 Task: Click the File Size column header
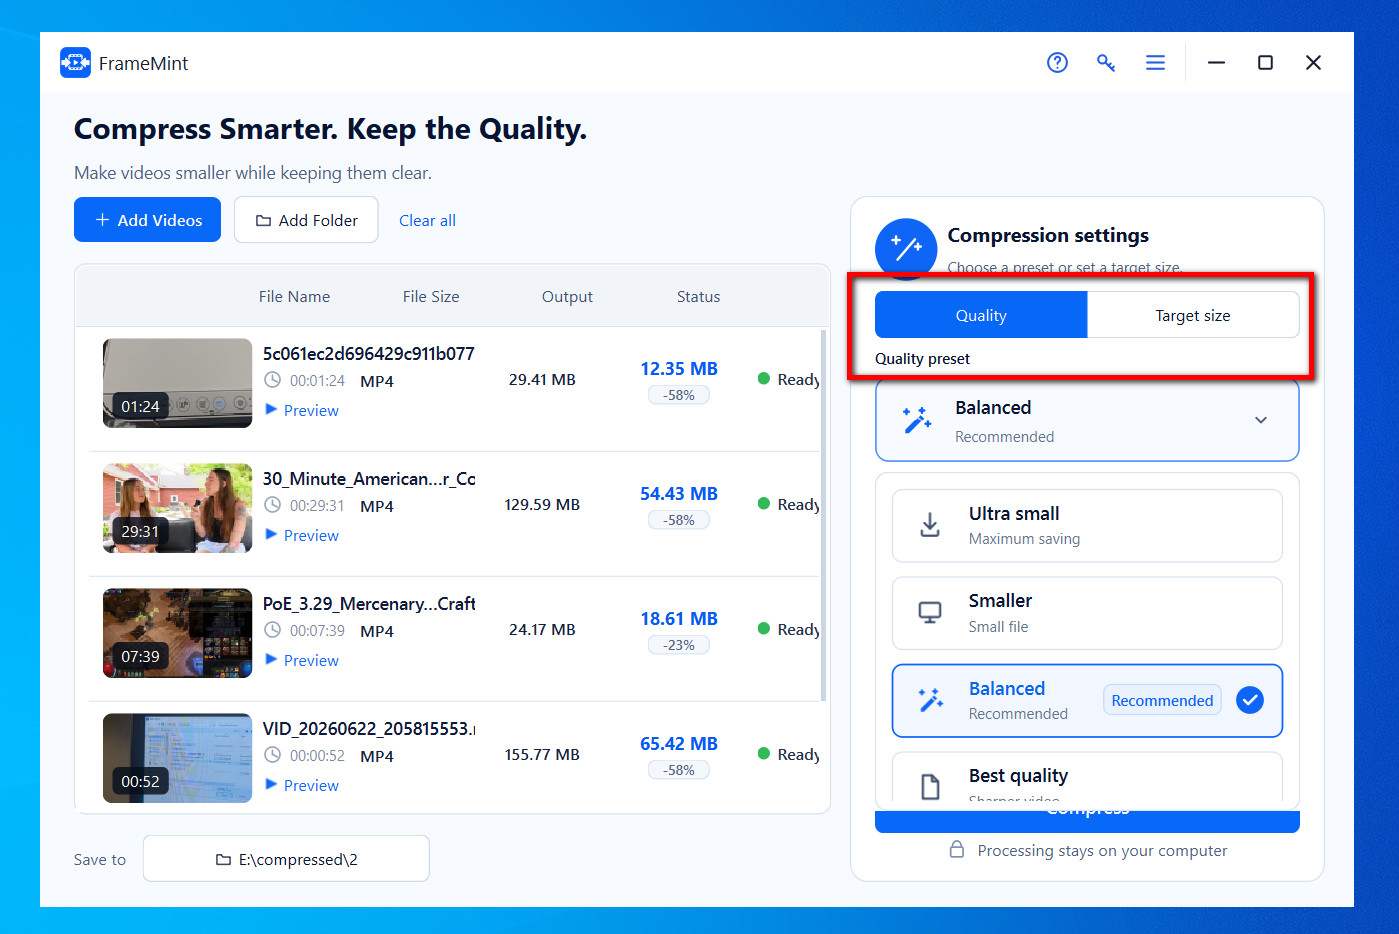pyautogui.click(x=431, y=297)
